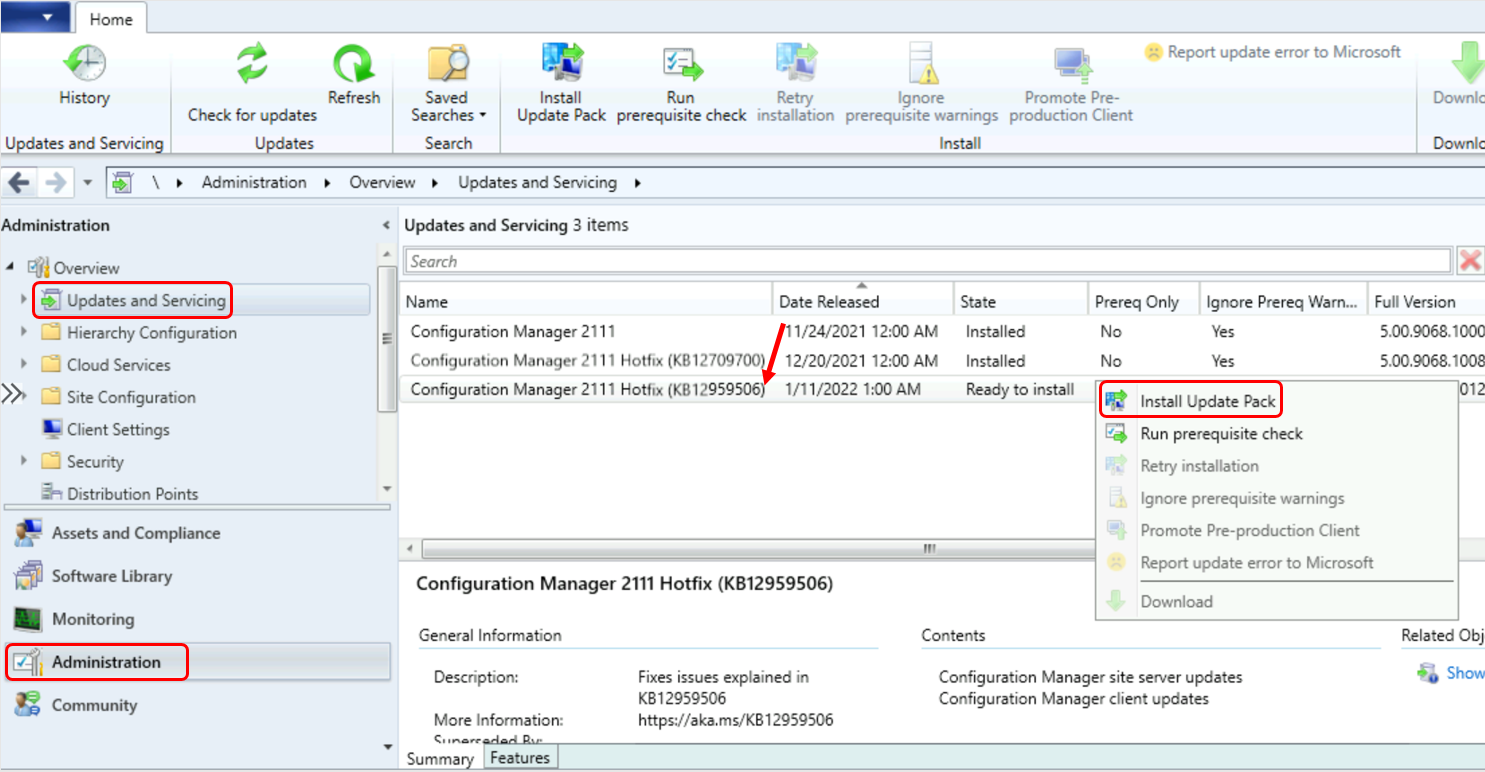Open the application menu dropdown button
Viewport: 1485px width, 772px height.
35,15
